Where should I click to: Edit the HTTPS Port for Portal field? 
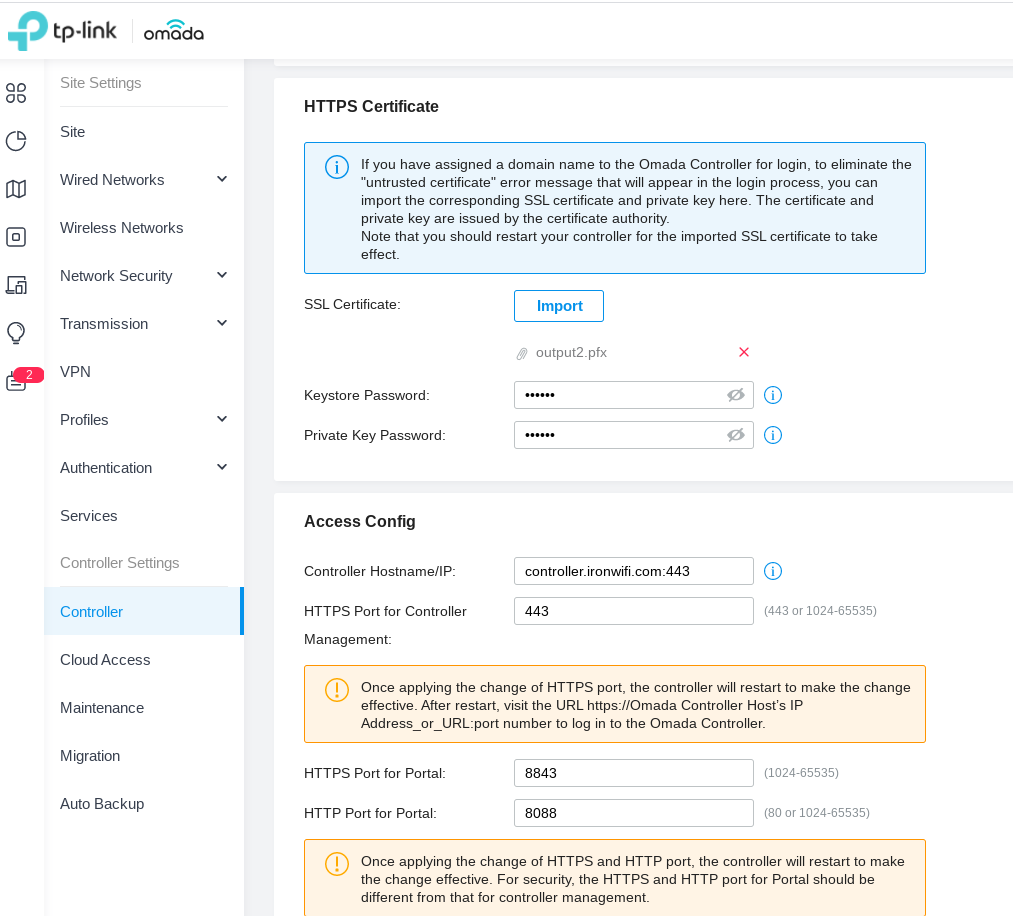click(633, 772)
